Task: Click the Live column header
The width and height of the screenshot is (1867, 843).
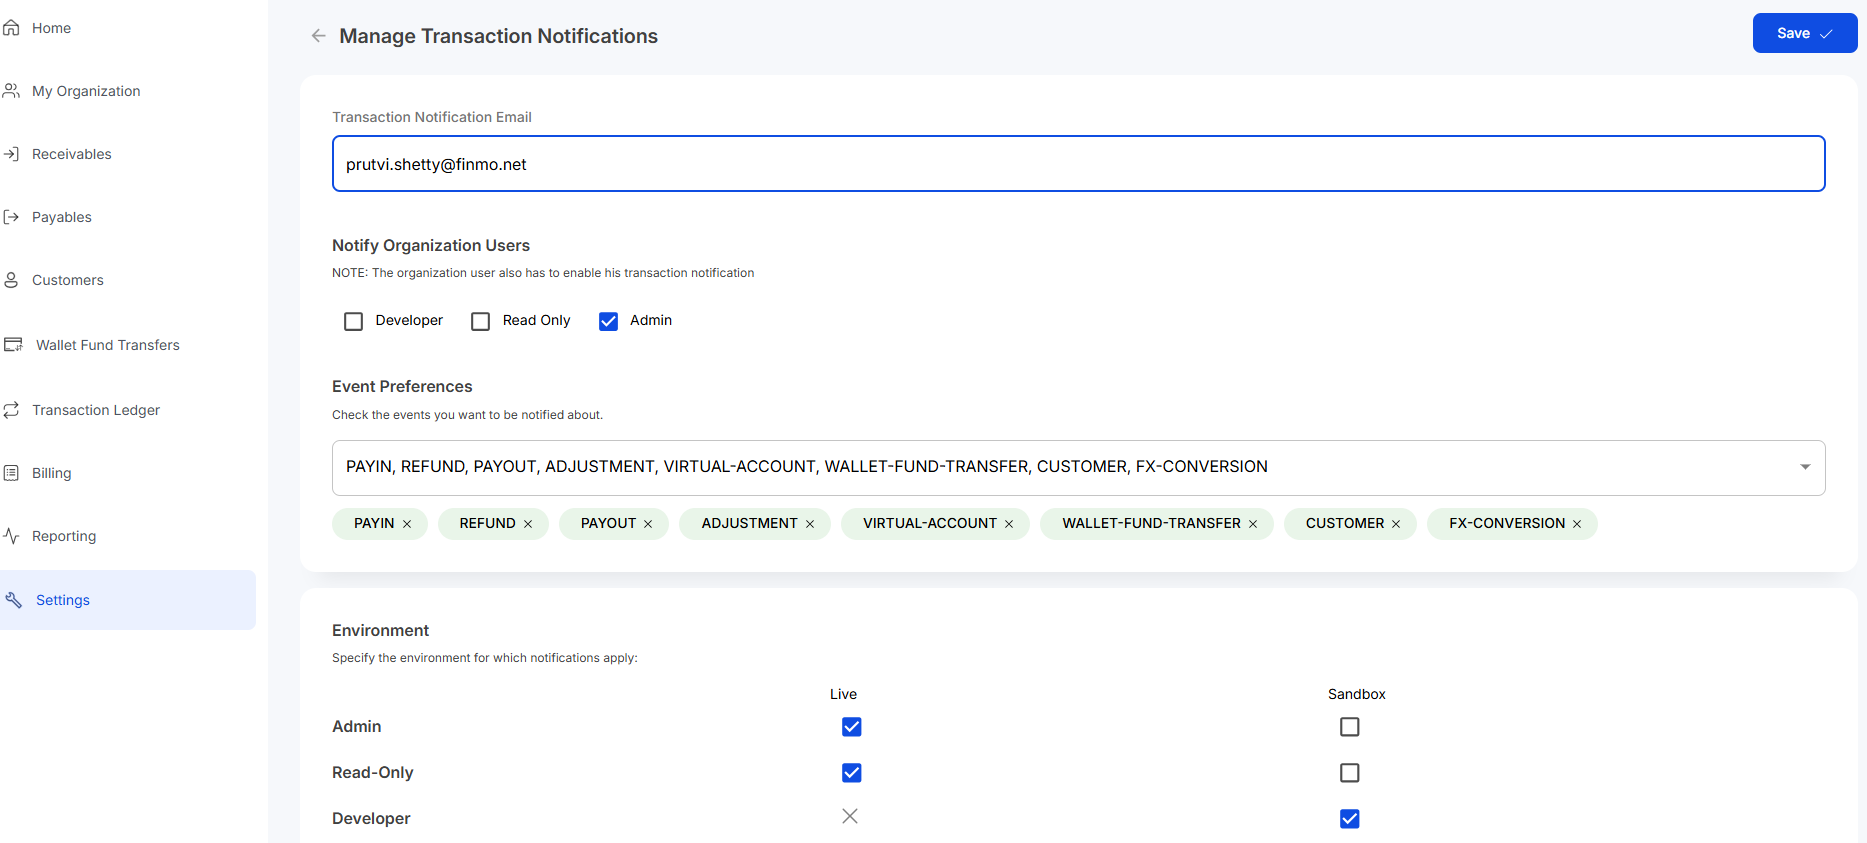Action: [843, 694]
